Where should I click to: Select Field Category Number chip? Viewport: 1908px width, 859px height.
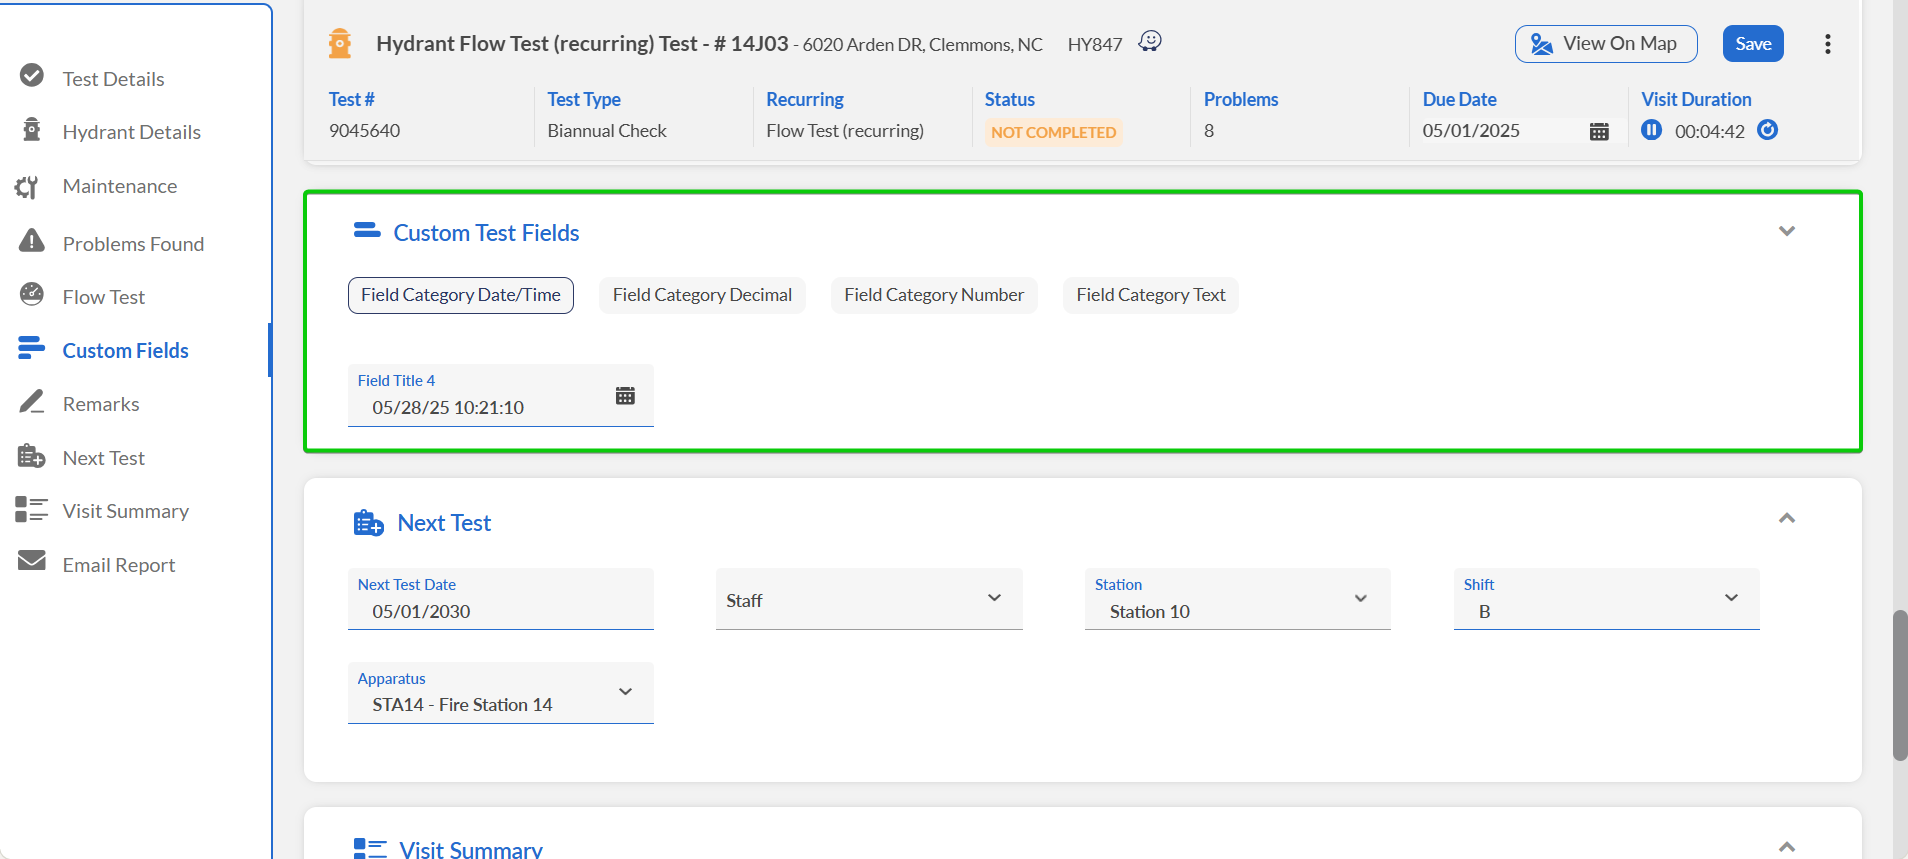933,295
